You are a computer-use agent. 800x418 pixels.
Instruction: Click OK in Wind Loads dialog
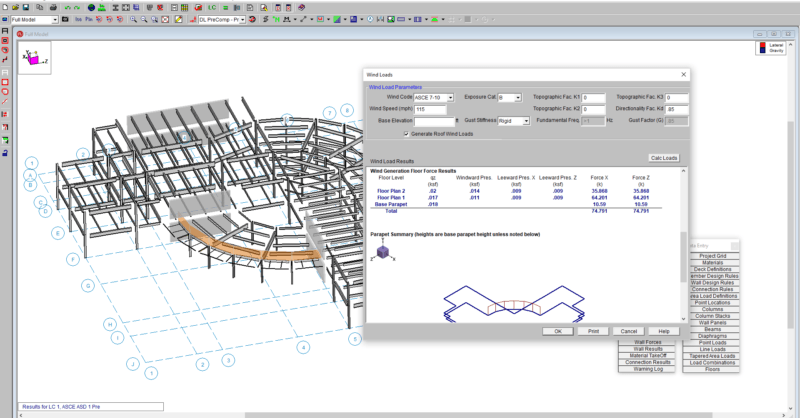pos(558,330)
